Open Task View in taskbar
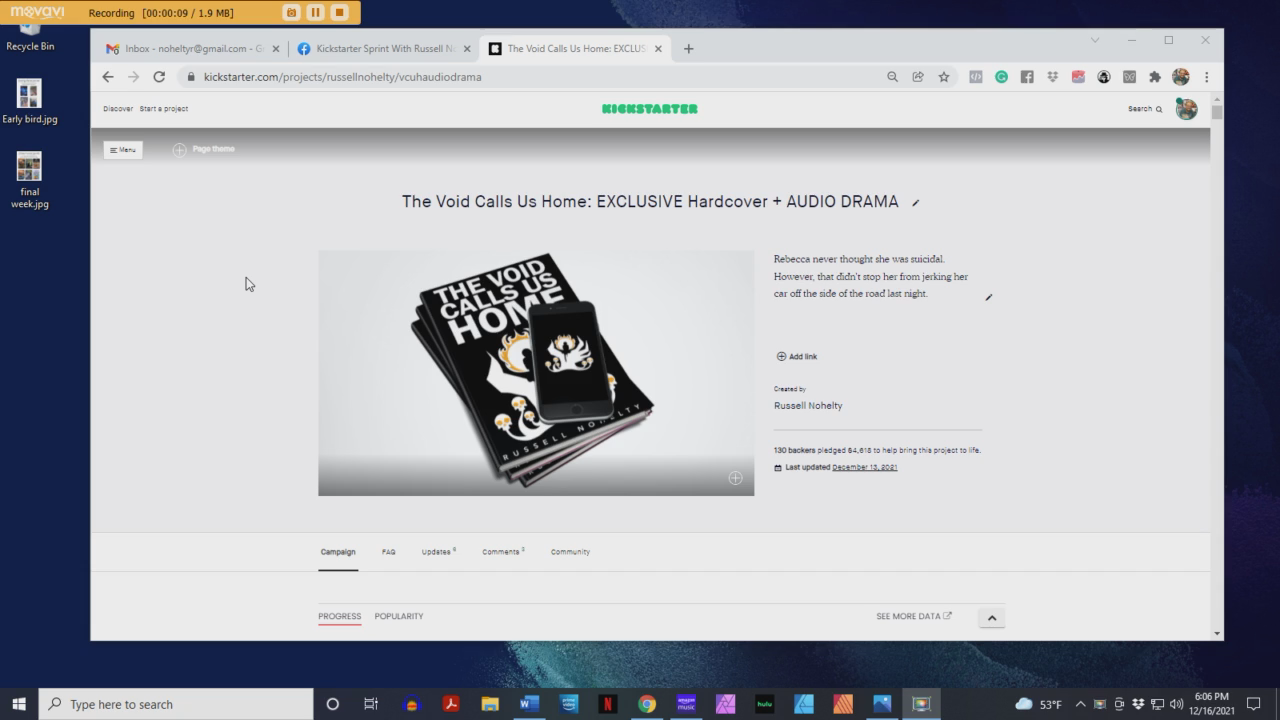 click(x=371, y=704)
